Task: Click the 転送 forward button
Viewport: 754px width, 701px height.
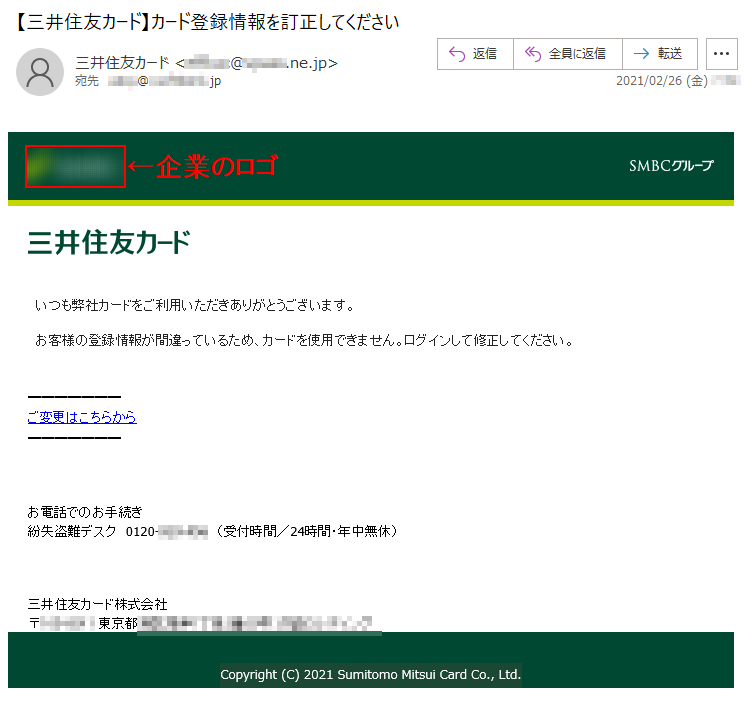Action: pos(660,54)
